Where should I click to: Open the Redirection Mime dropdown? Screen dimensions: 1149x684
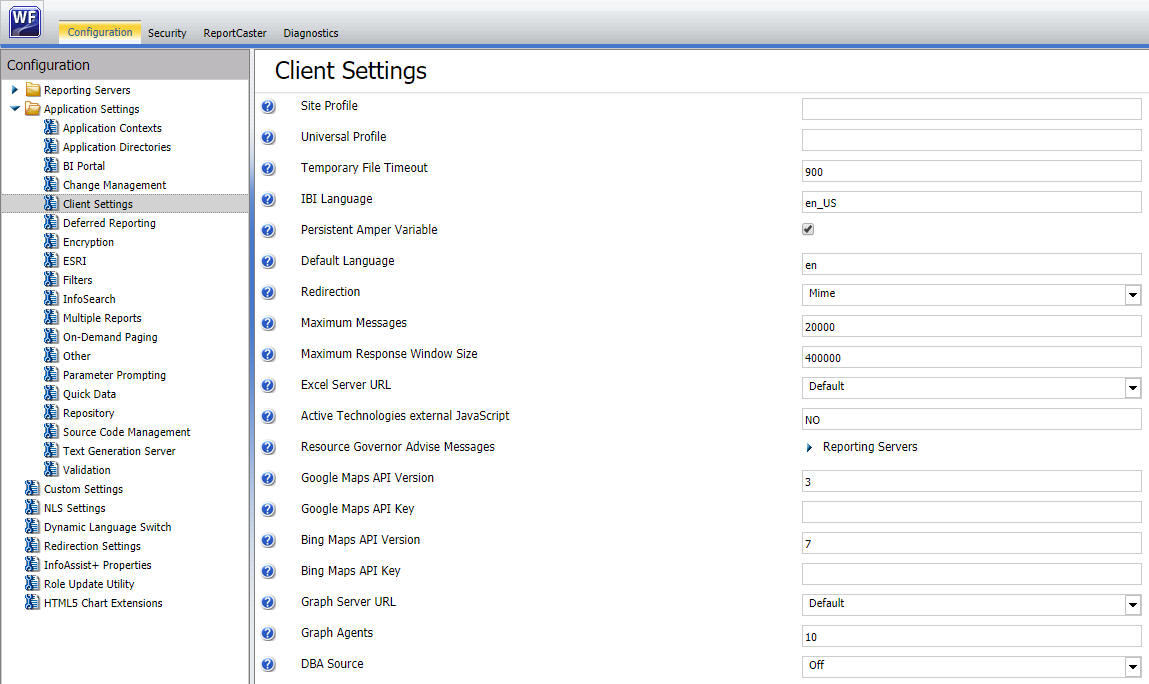[x=1133, y=295]
